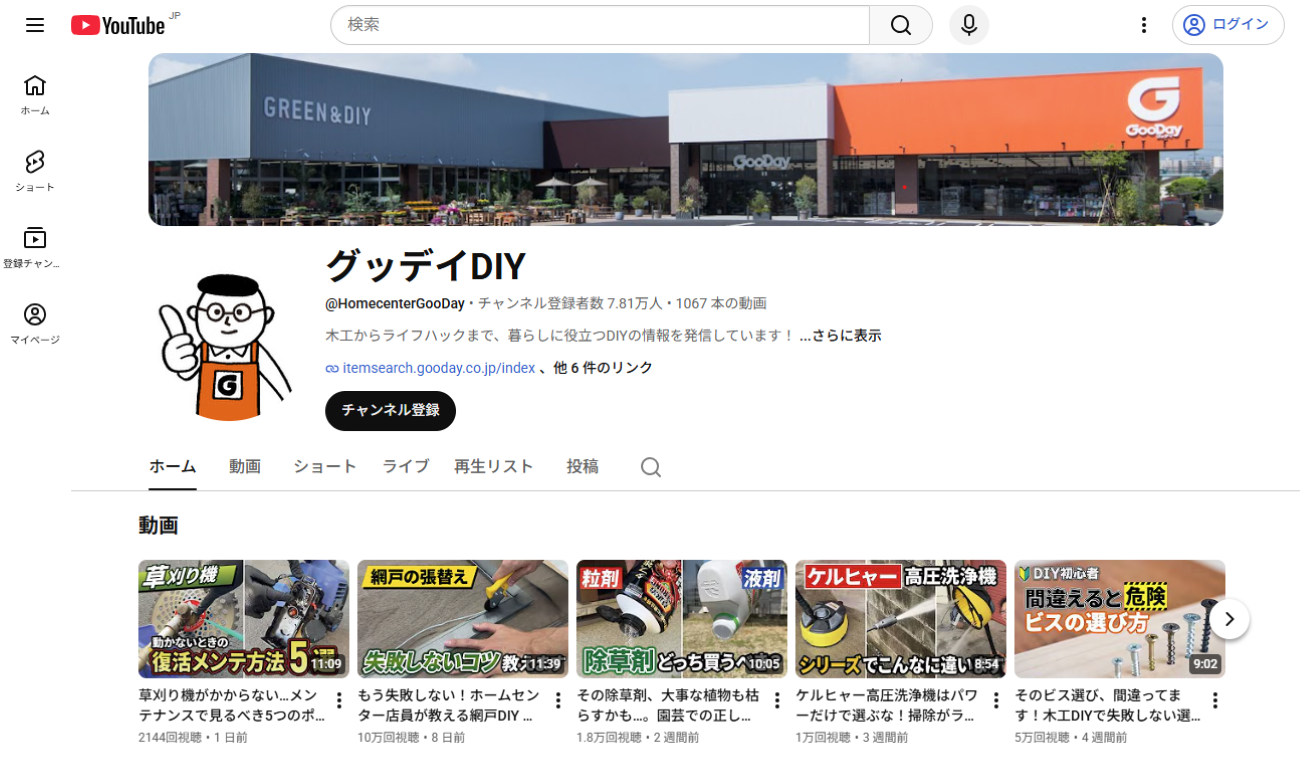The height and width of the screenshot is (769, 1300).
Task: Click the チャンネル登録 subscribe button
Action: point(390,411)
